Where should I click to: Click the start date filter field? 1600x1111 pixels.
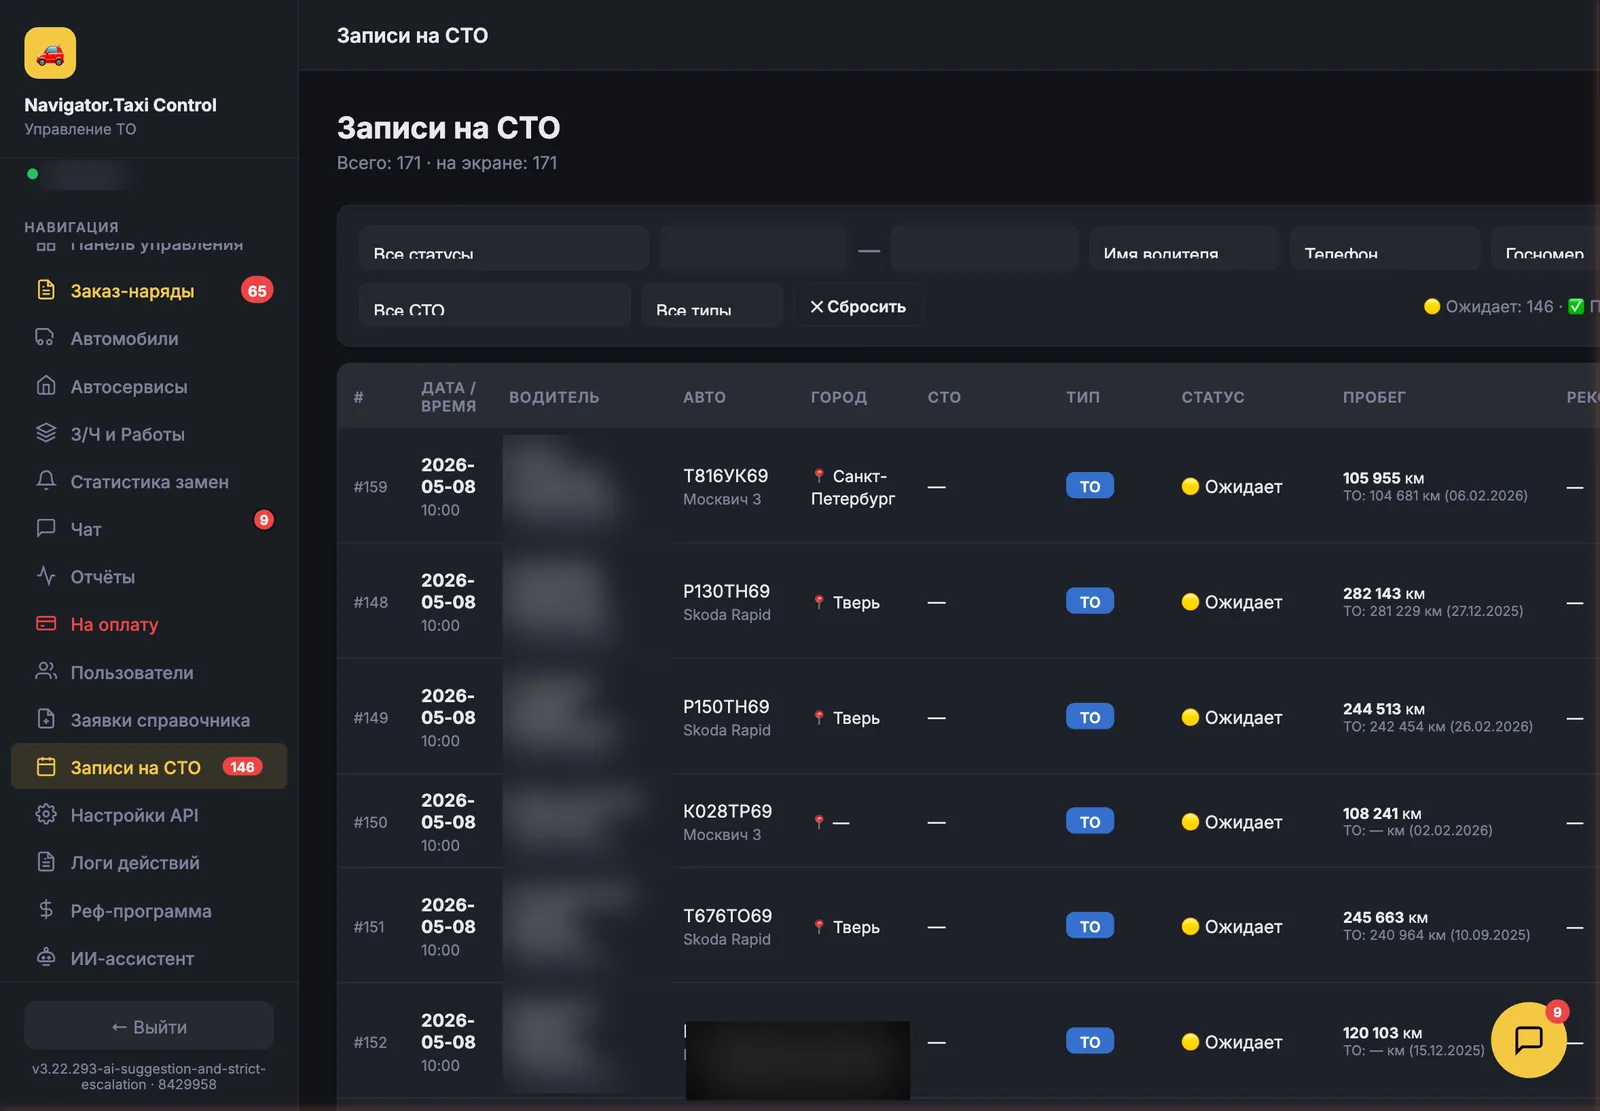pyautogui.click(x=754, y=248)
